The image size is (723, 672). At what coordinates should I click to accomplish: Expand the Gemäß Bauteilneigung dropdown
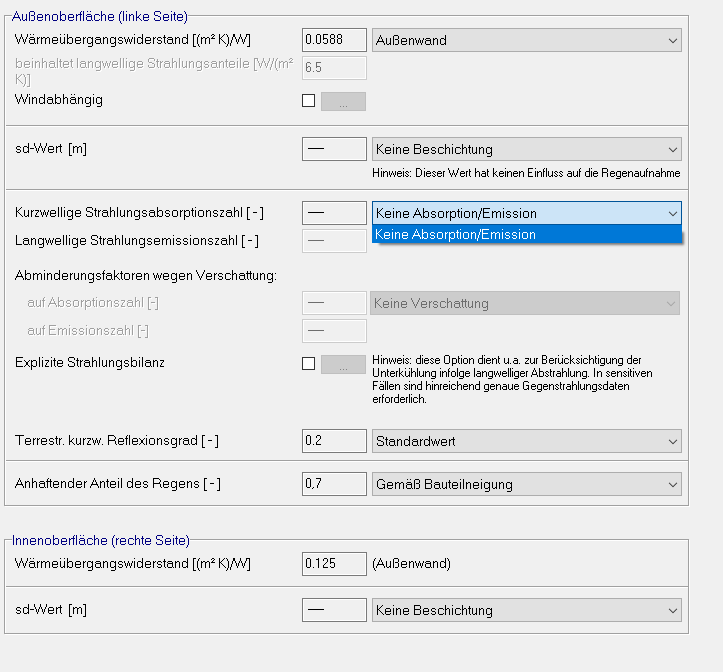526,485
